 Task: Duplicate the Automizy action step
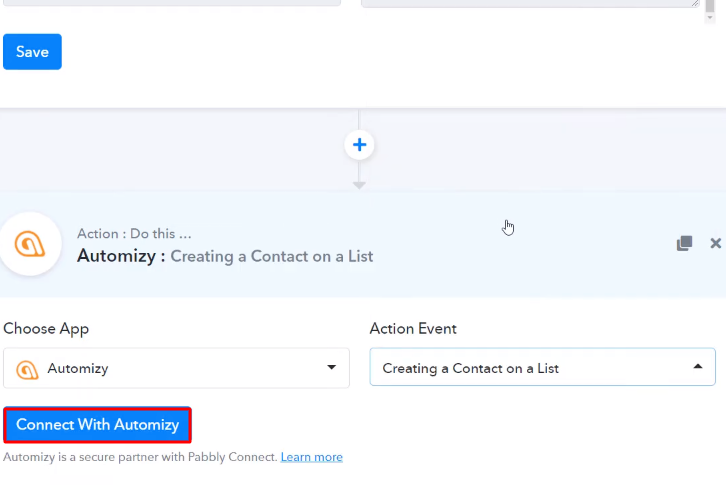[684, 243]
